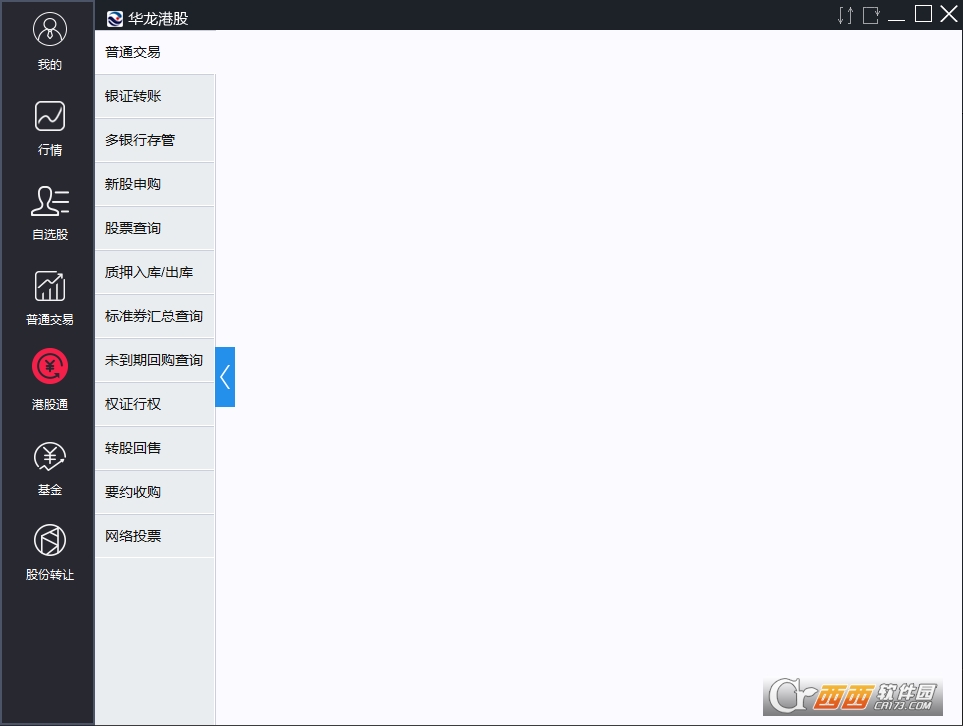Open the 银证转账 menu item
The width and height of the screenshot is (963, 726).
pyautogui.click(x=155, y=96)
